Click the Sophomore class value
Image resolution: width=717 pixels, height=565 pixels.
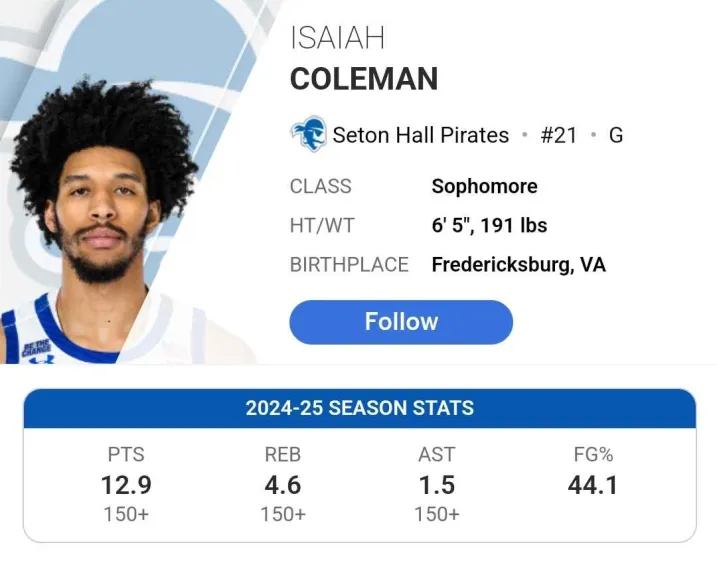pyautogui.click(x=484, y=186)
